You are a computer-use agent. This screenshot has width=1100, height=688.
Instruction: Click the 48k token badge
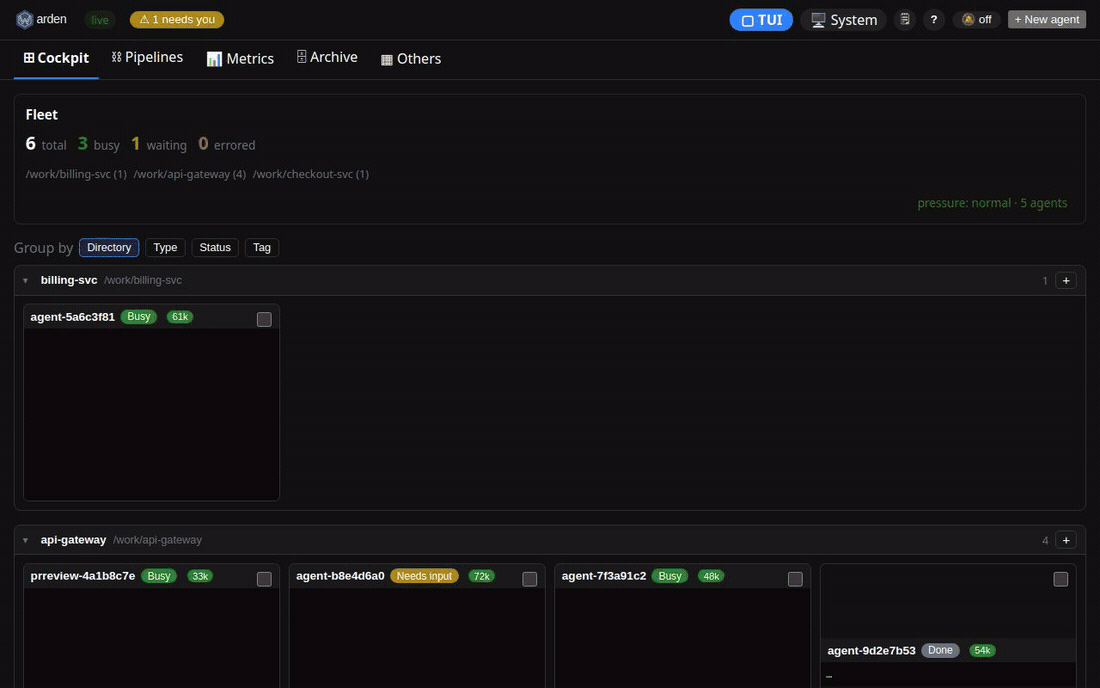(711, 576)
